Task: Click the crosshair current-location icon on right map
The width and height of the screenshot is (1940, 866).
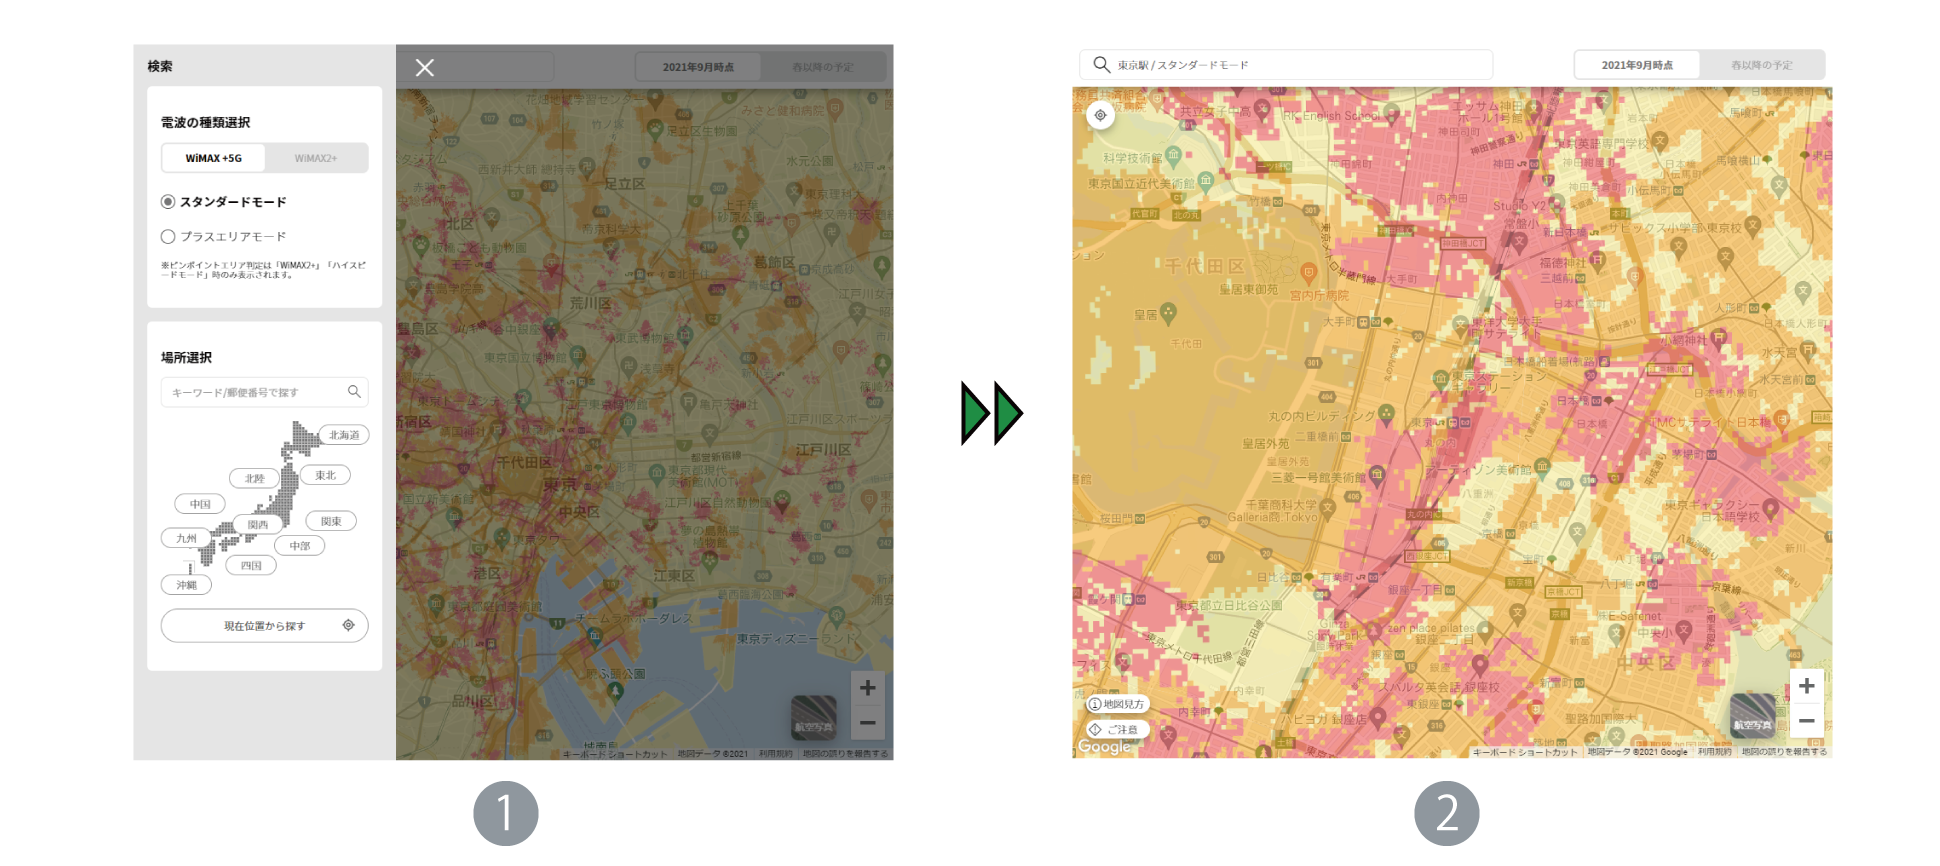Action: click(x=1100, y=115)
